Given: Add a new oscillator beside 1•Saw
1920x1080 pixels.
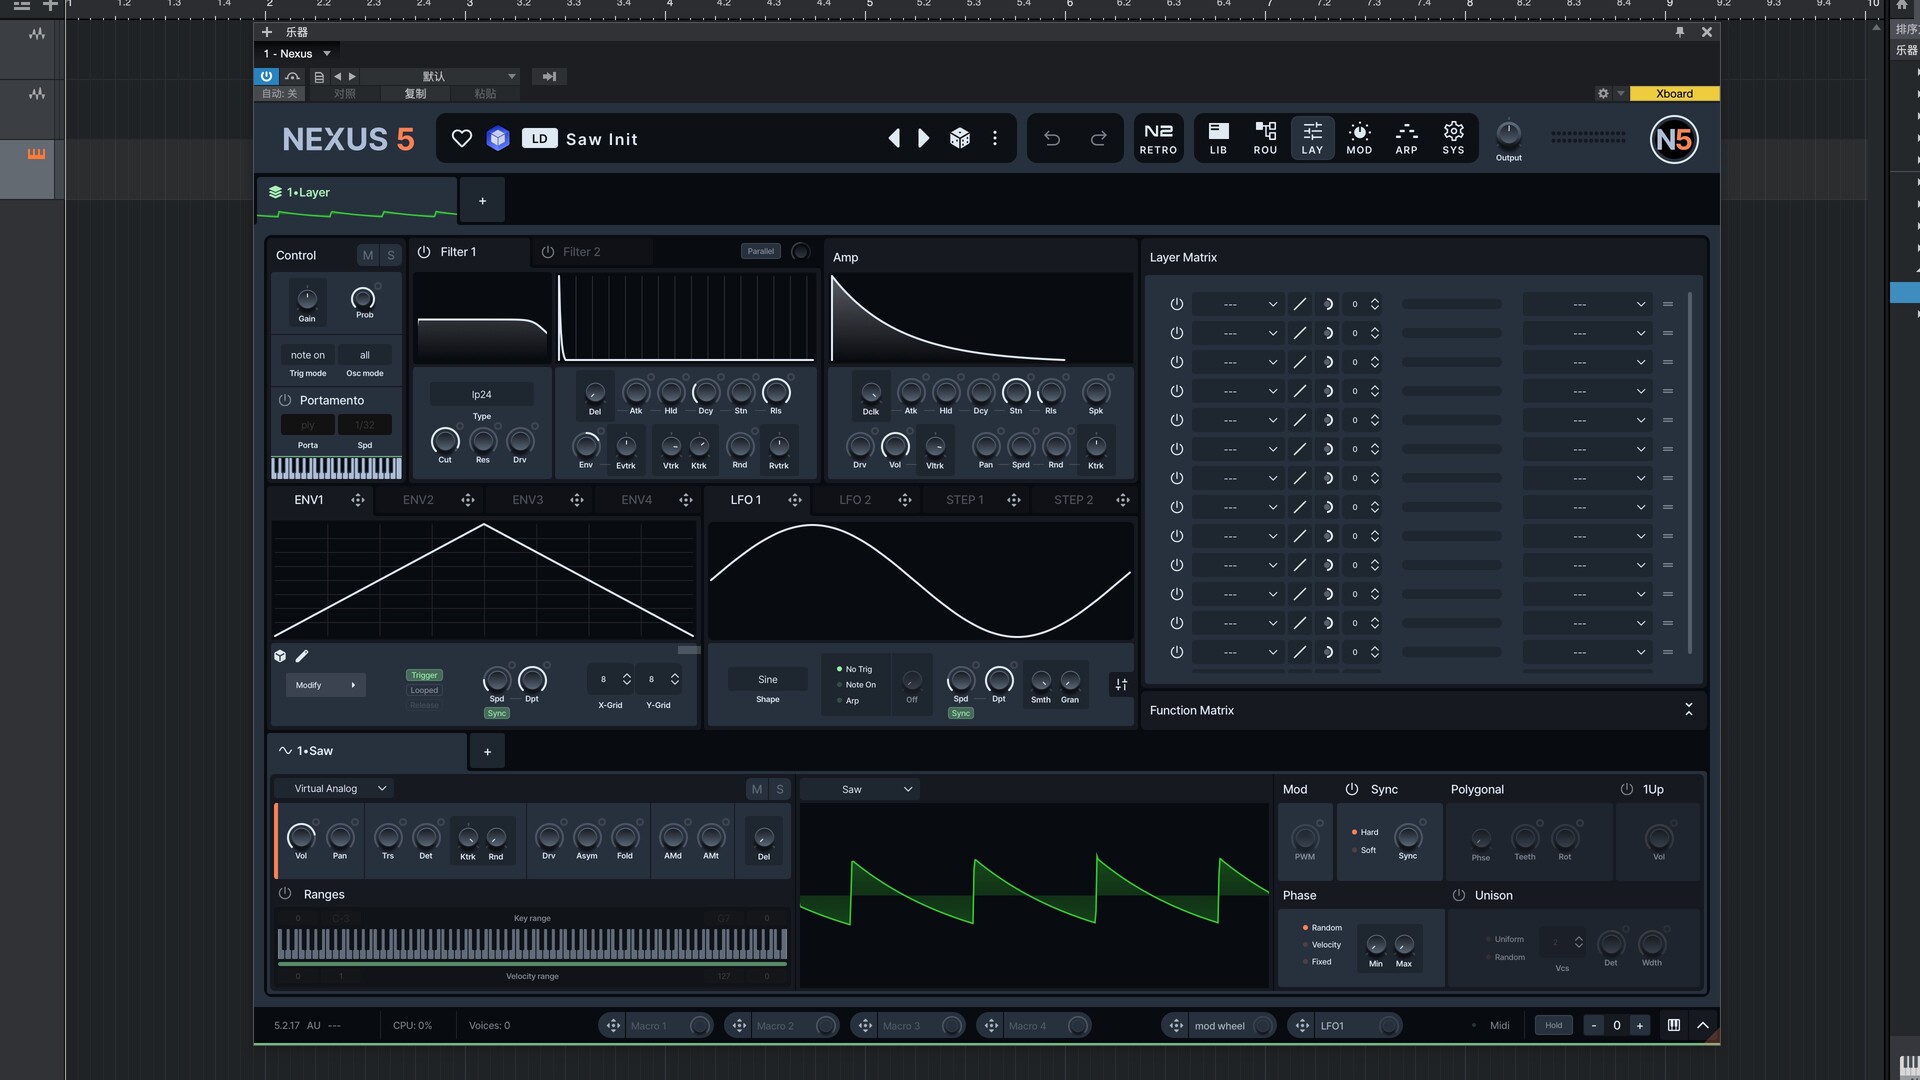Looking at the screenshot, I should 487,752.
